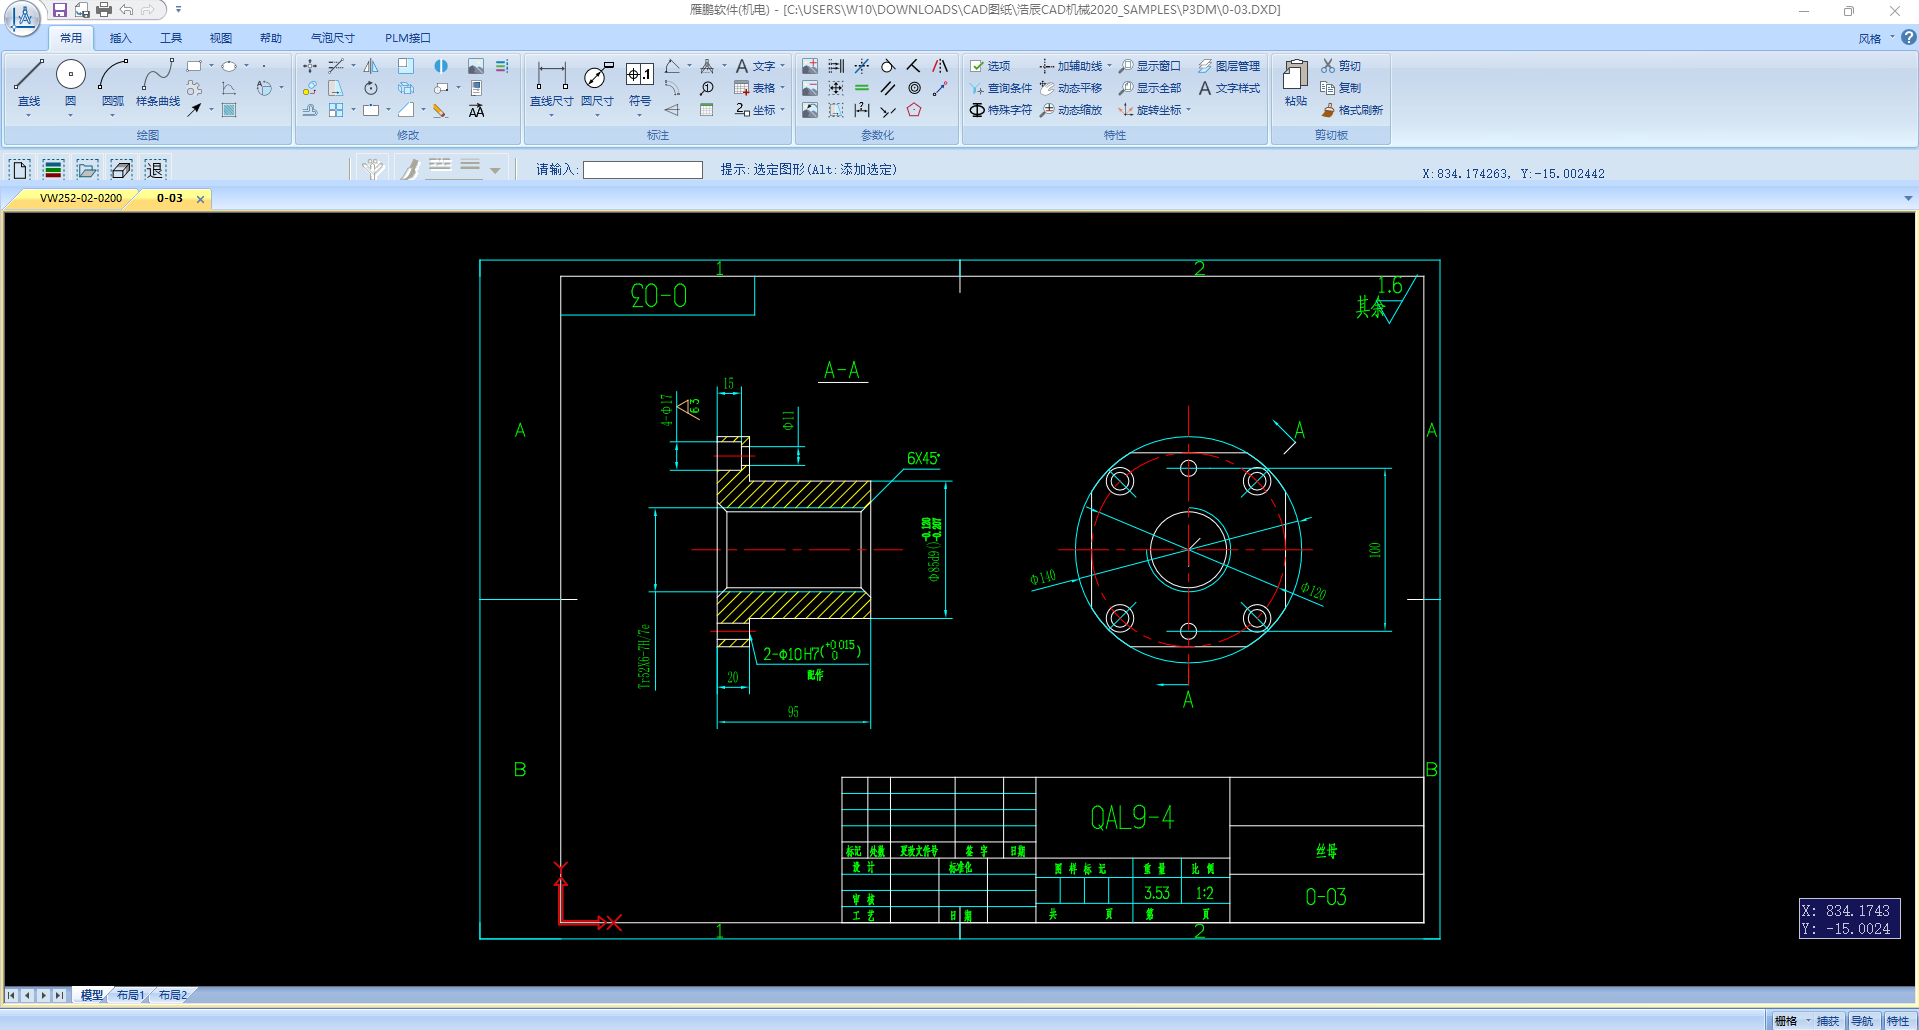The height and width of the screenshot is (1030, 1919).
Task: Select the 直线尺寸 linear dimension tool
Action: (x=551, y=84)
